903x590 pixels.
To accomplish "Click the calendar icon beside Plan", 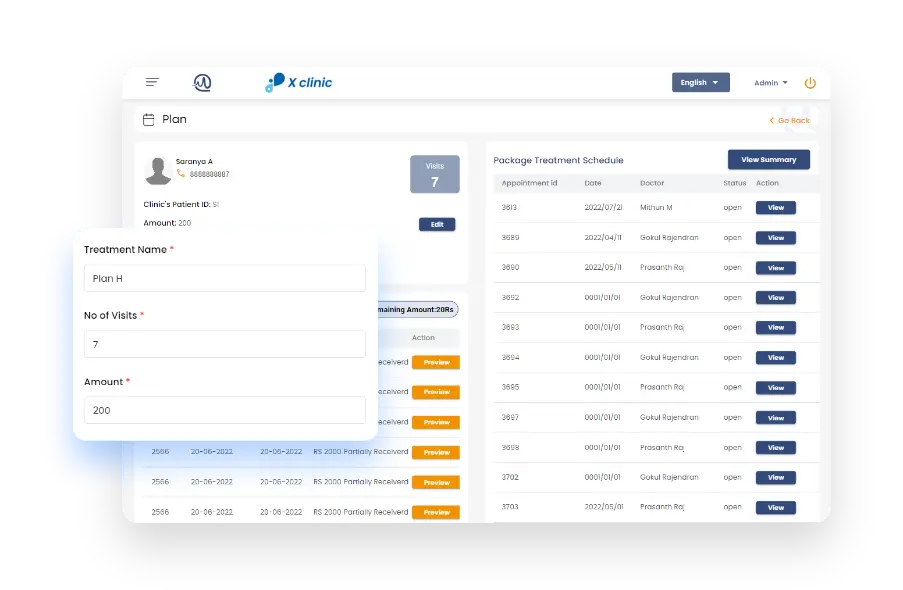I will coord(149,120).
